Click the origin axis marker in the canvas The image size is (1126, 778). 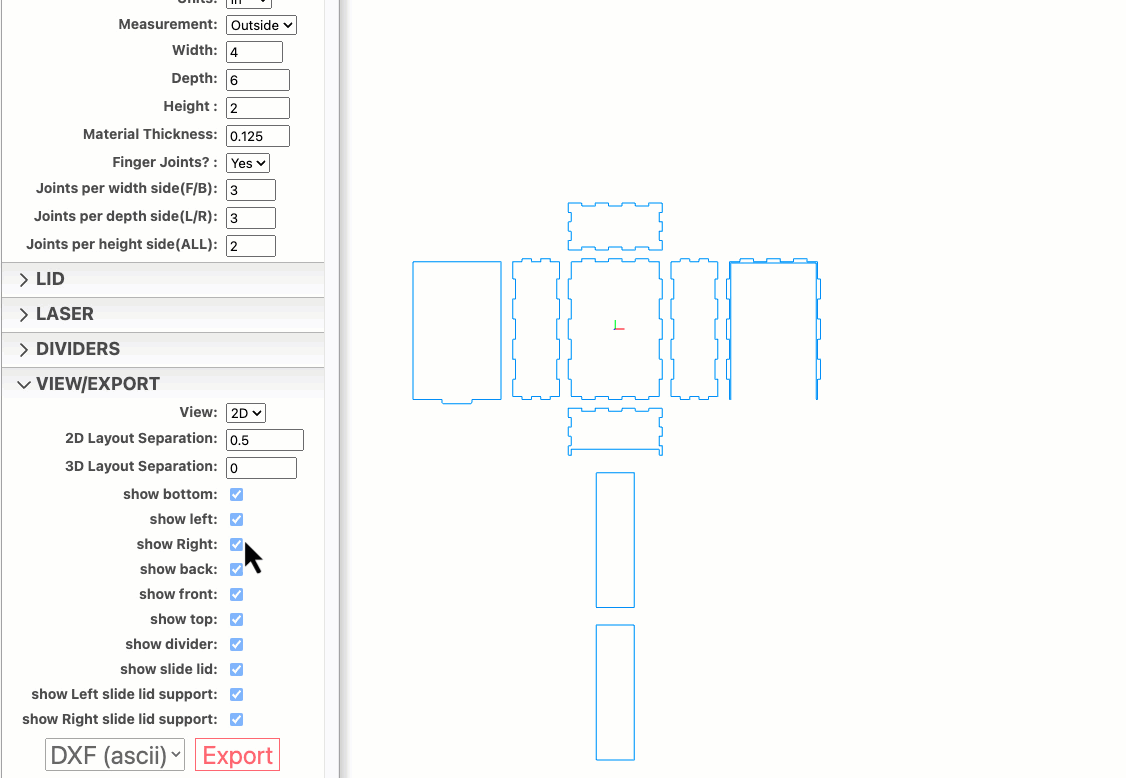coord(618,326)
